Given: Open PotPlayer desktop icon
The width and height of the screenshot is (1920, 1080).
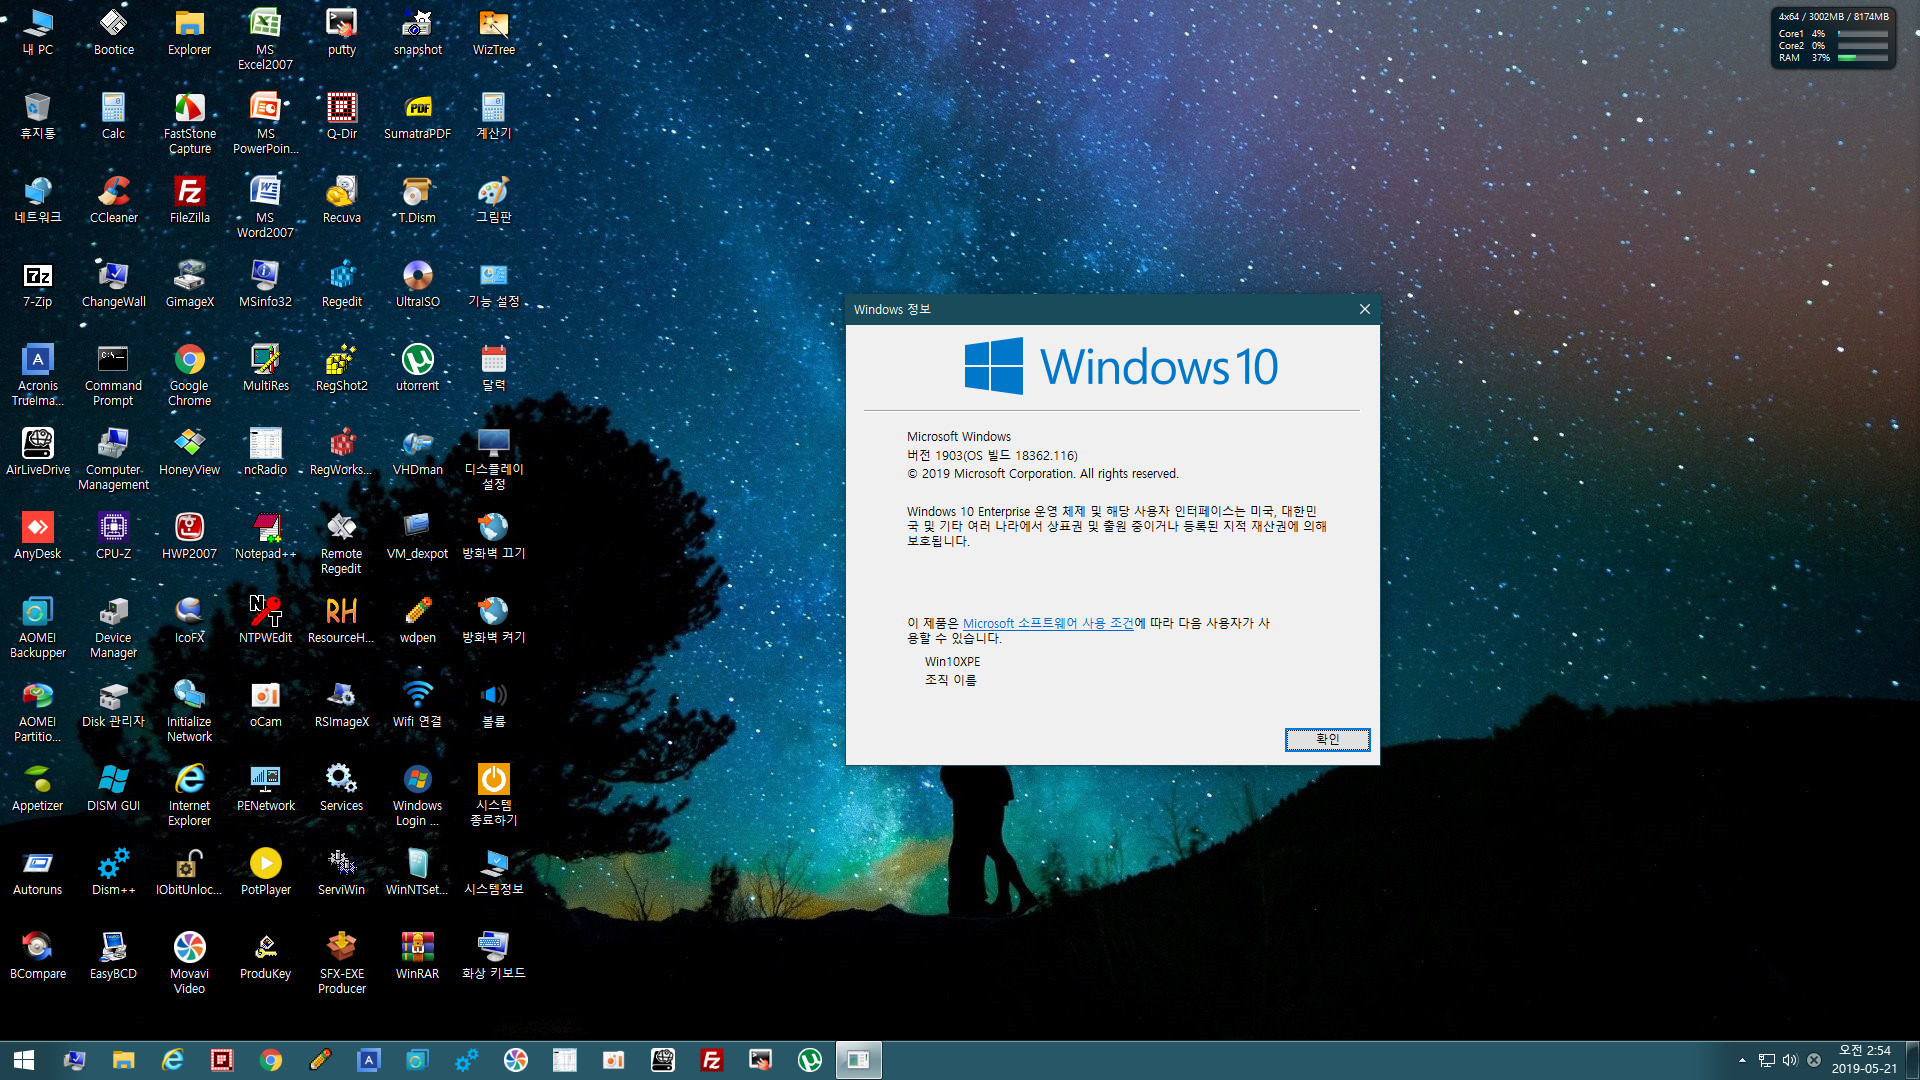Looking at the screenshot, I should coord(265,872).
